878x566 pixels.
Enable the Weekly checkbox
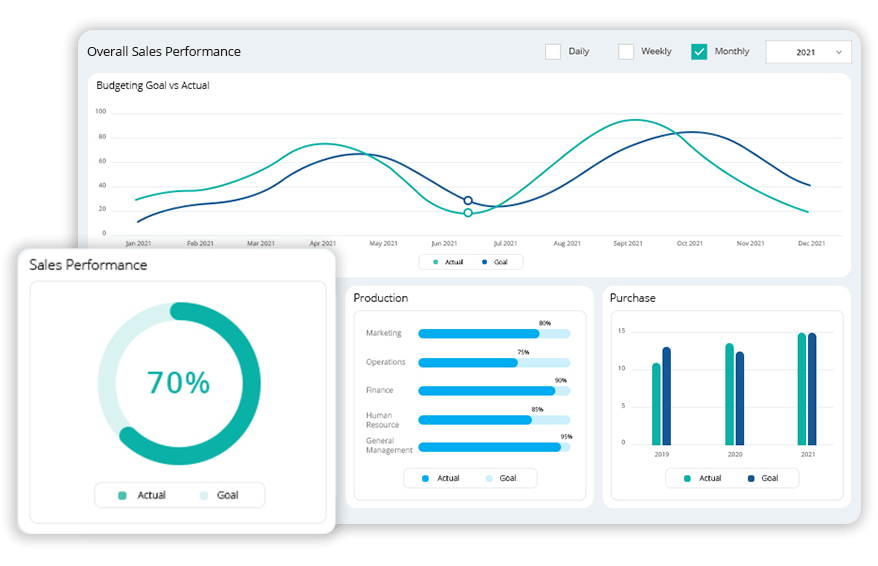(626, 52)
